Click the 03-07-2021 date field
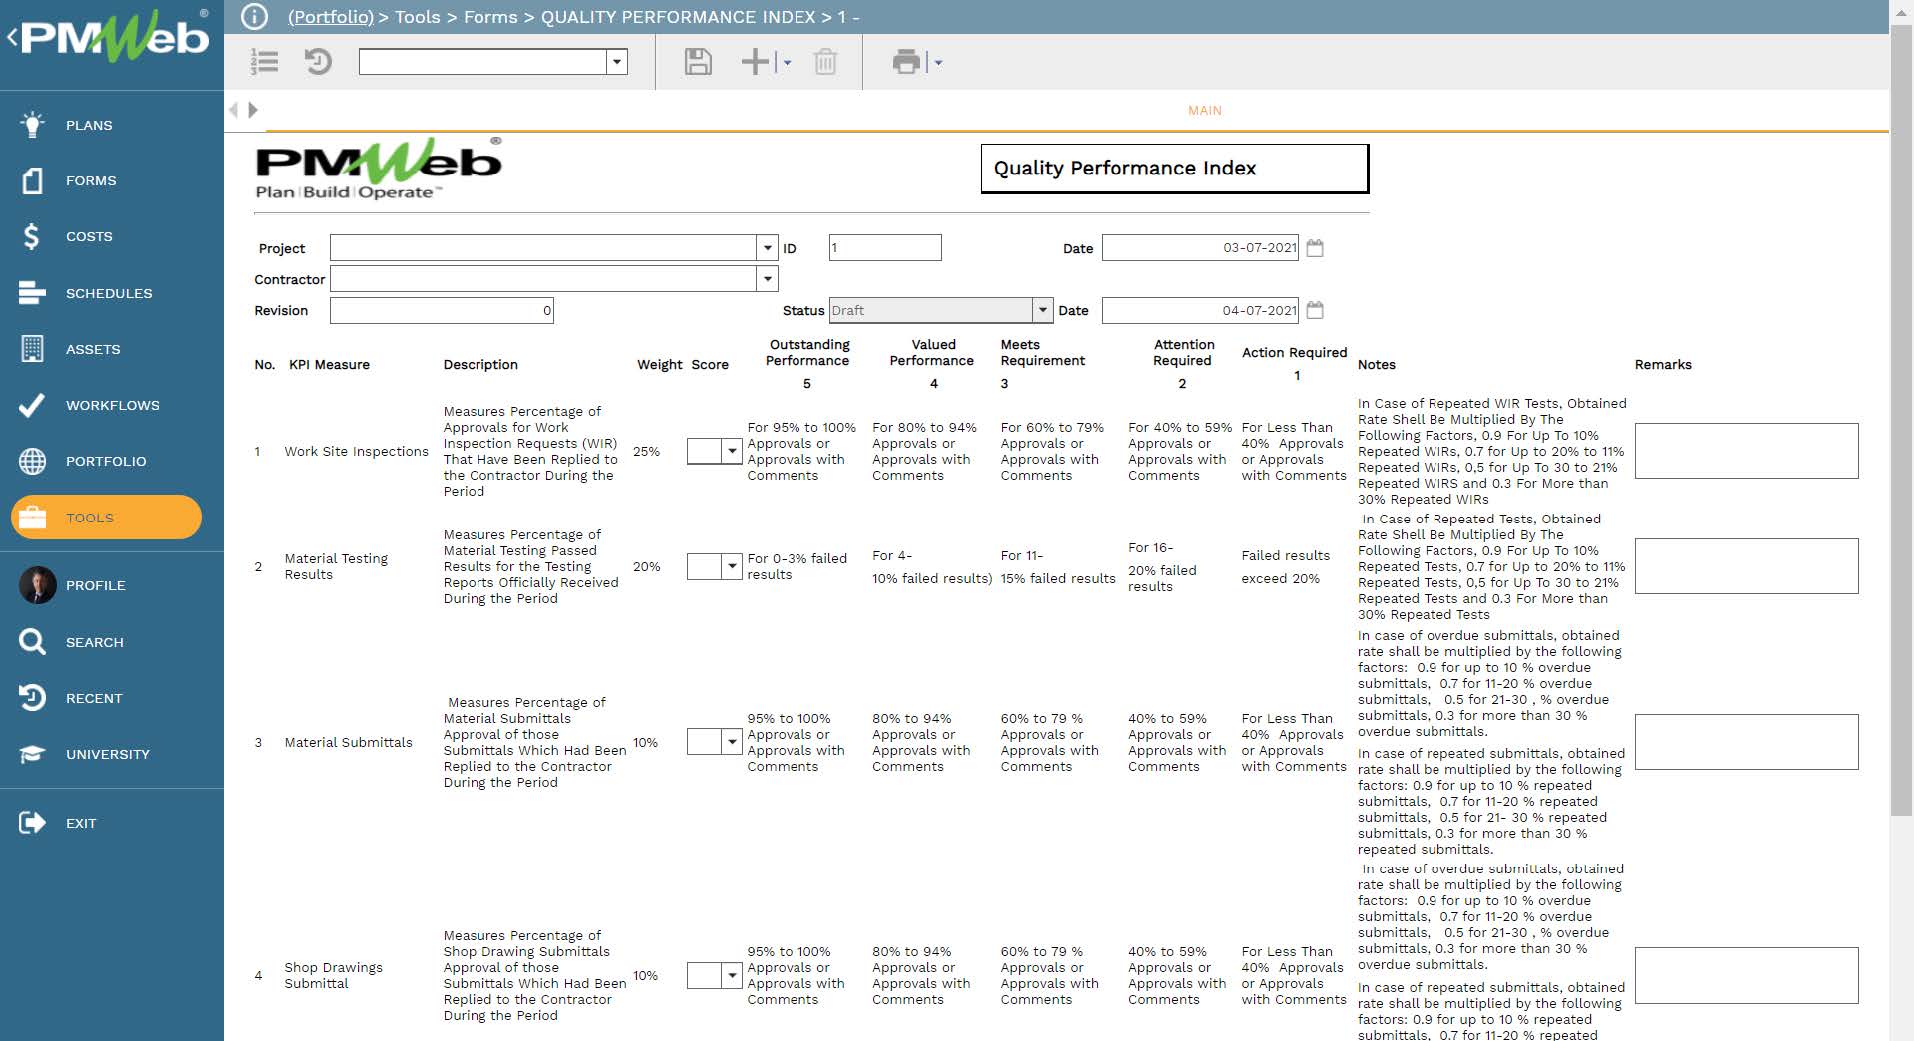The height and width of the screenshot is (1041, 1914). (x=1200, y=247)
